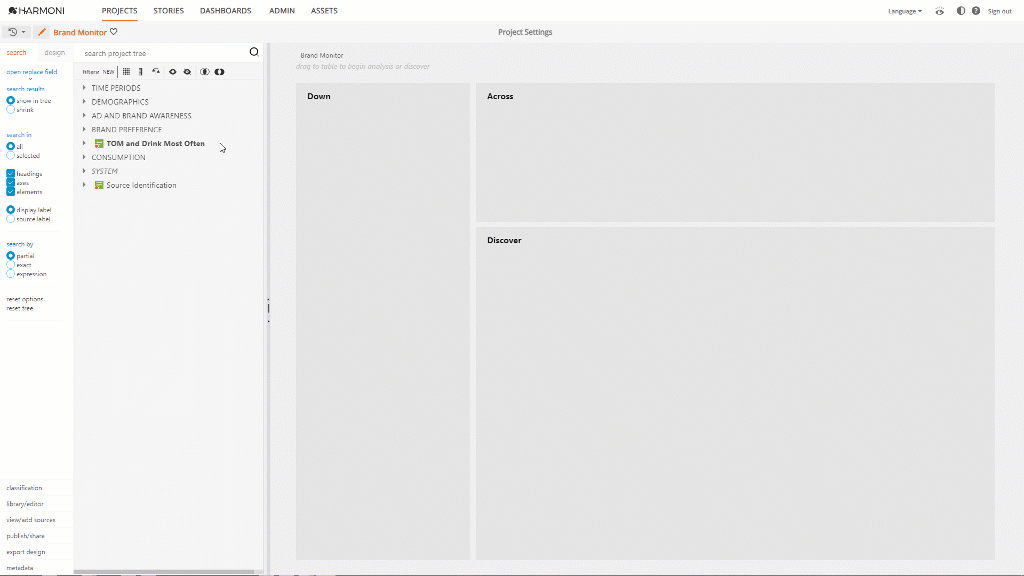
Task: Click the TOM and Drink Most Often green icon
Action: [99, 144]
